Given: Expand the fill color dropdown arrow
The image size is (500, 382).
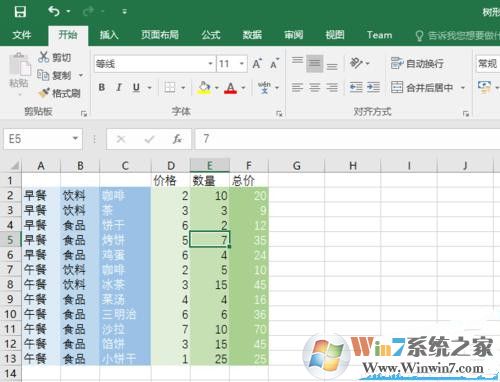Looking at the screenshot, I should pos(217,88).
